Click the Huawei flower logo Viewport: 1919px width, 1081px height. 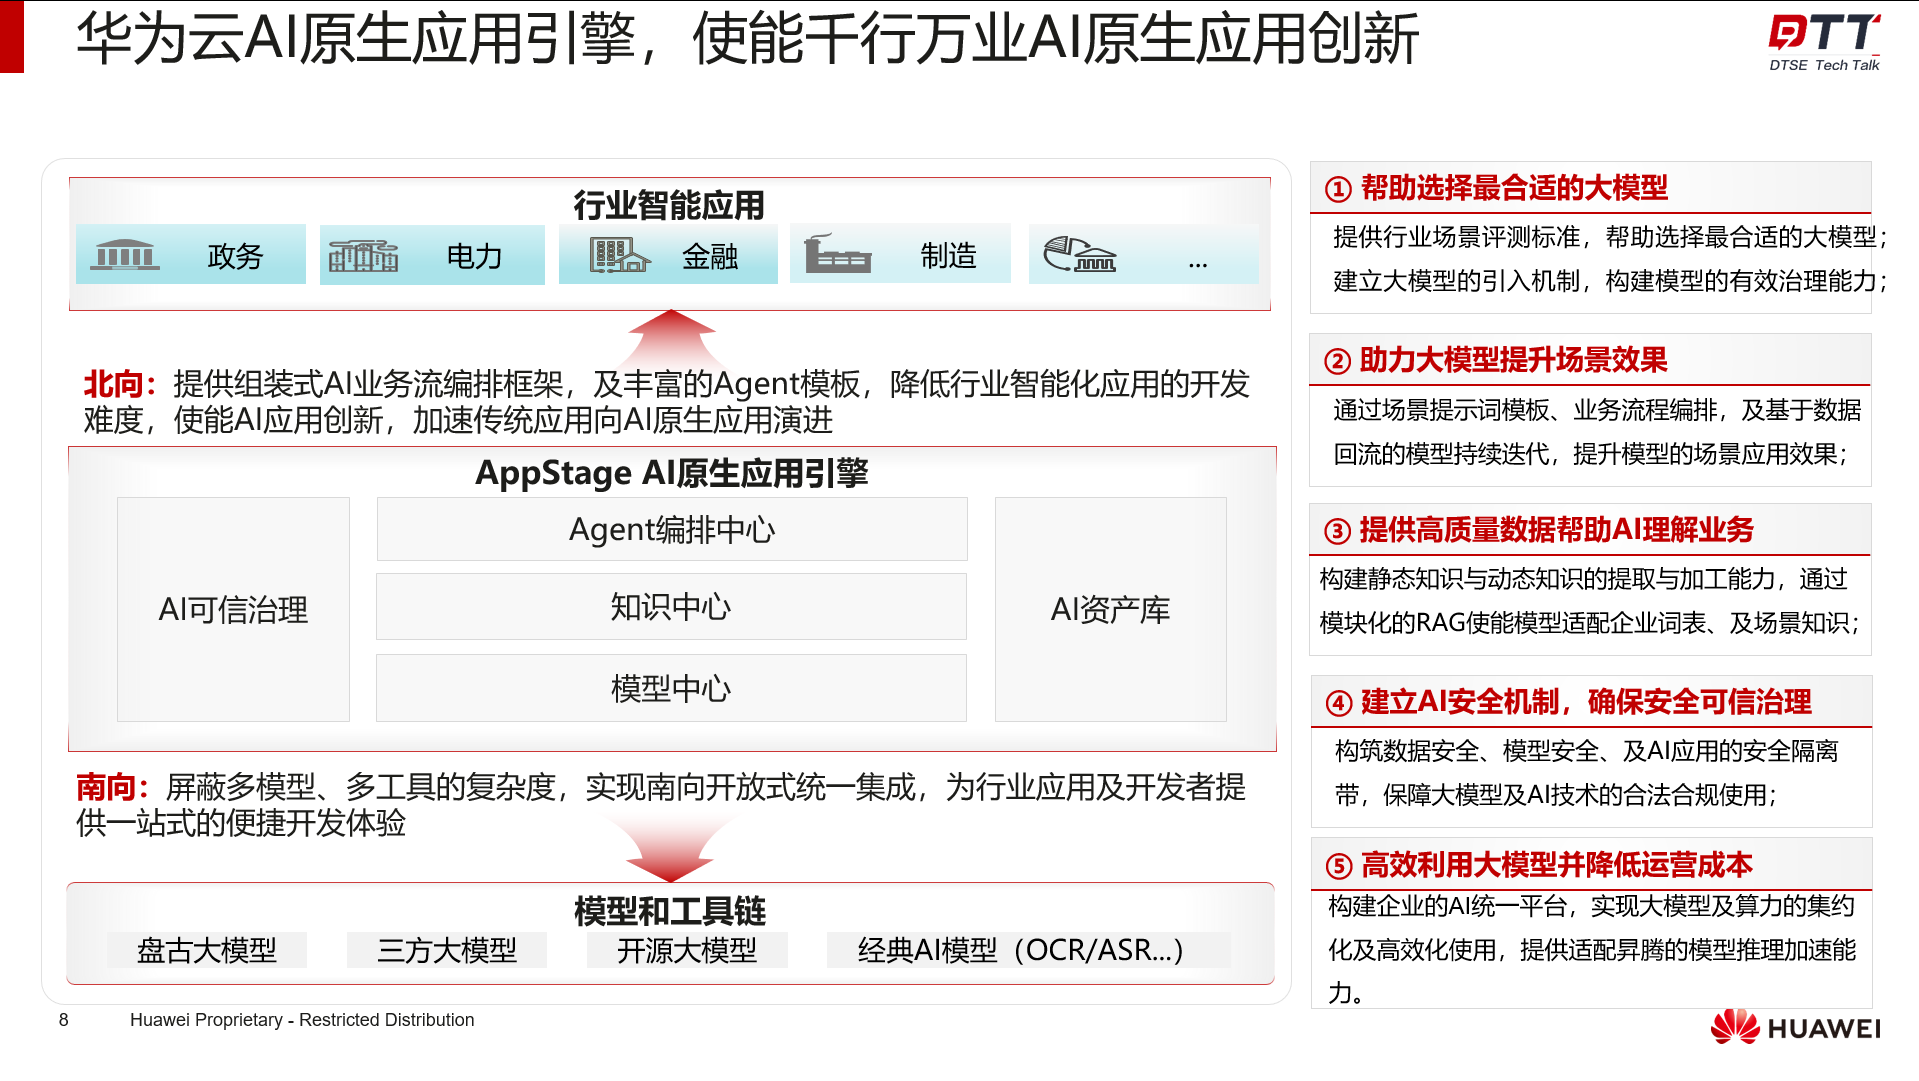point(1735,1027)
